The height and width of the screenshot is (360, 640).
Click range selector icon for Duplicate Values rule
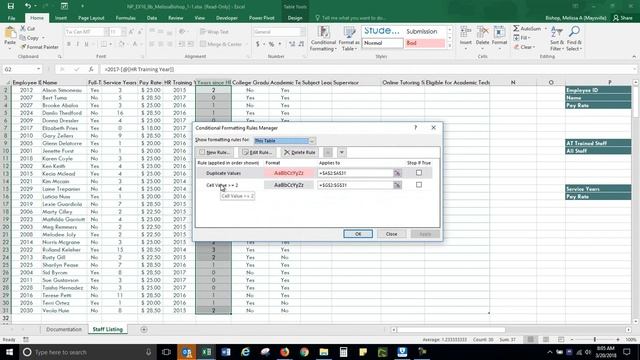(x=397, y=173)
